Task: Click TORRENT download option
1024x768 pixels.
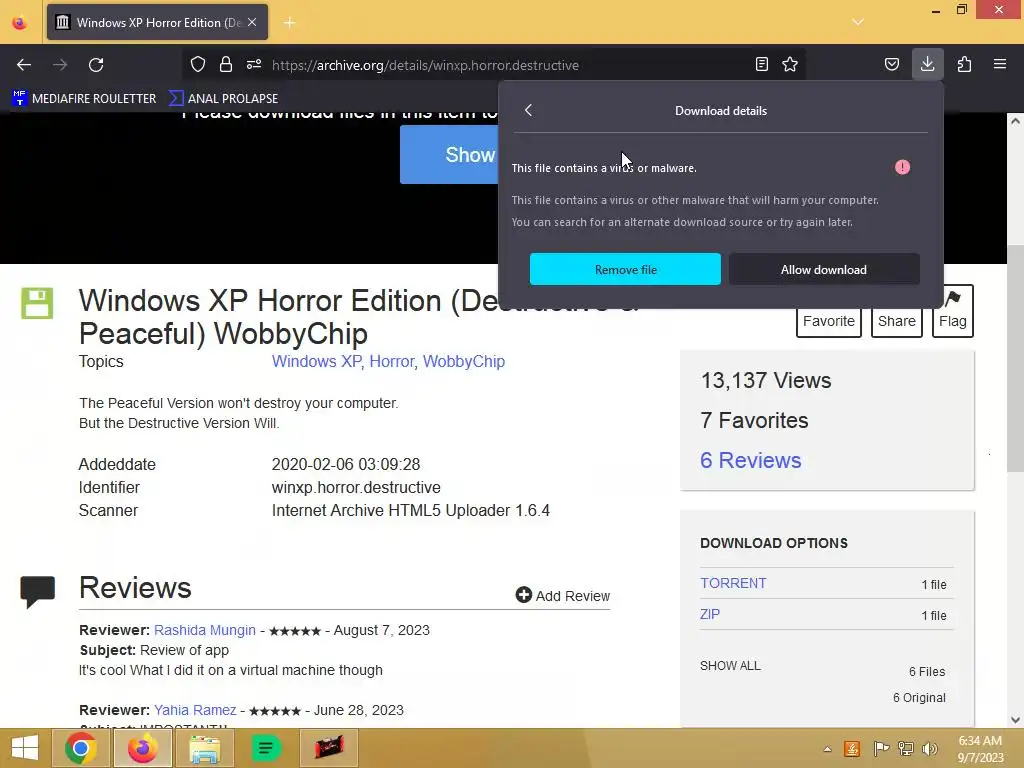Action: pyautogui.click(x=733, y=583)
